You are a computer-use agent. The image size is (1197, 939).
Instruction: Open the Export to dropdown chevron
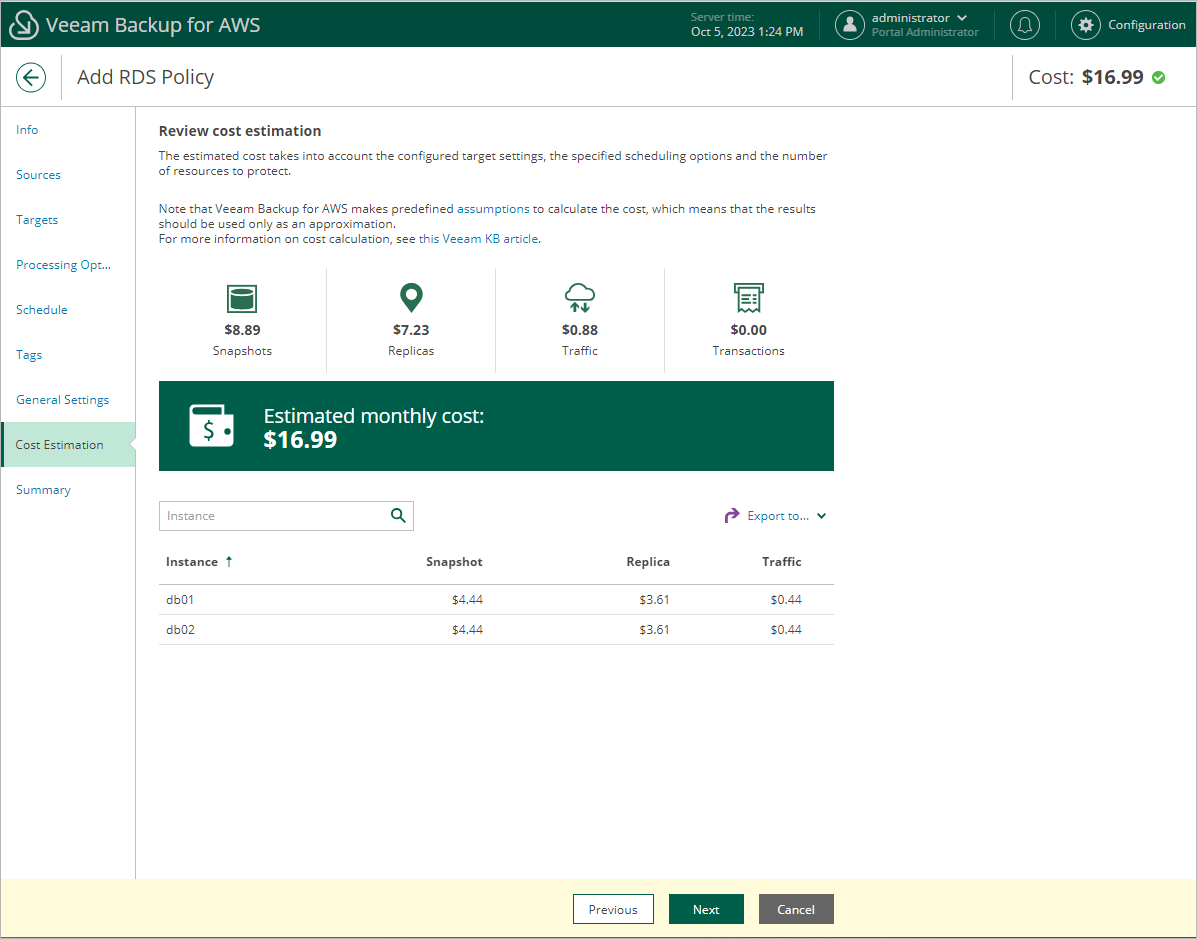coord(821,516)
